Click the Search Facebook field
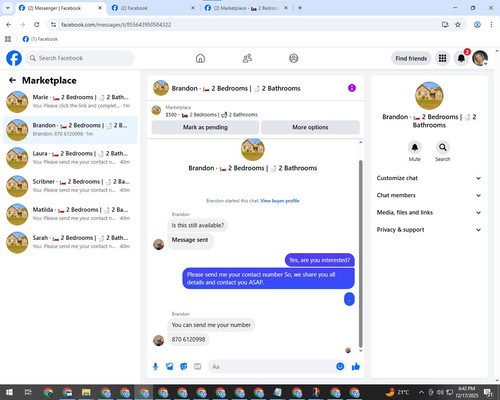500x400 pixels. click(80, 58)
